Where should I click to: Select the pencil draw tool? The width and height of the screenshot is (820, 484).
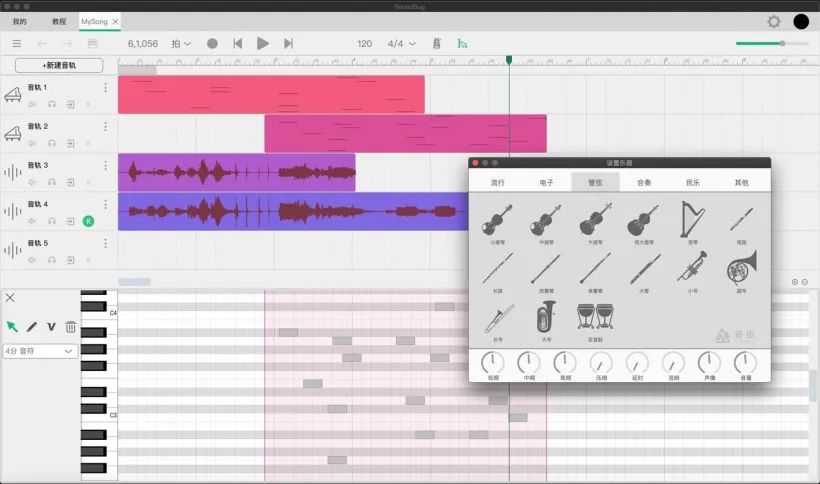tap(31, 327)
